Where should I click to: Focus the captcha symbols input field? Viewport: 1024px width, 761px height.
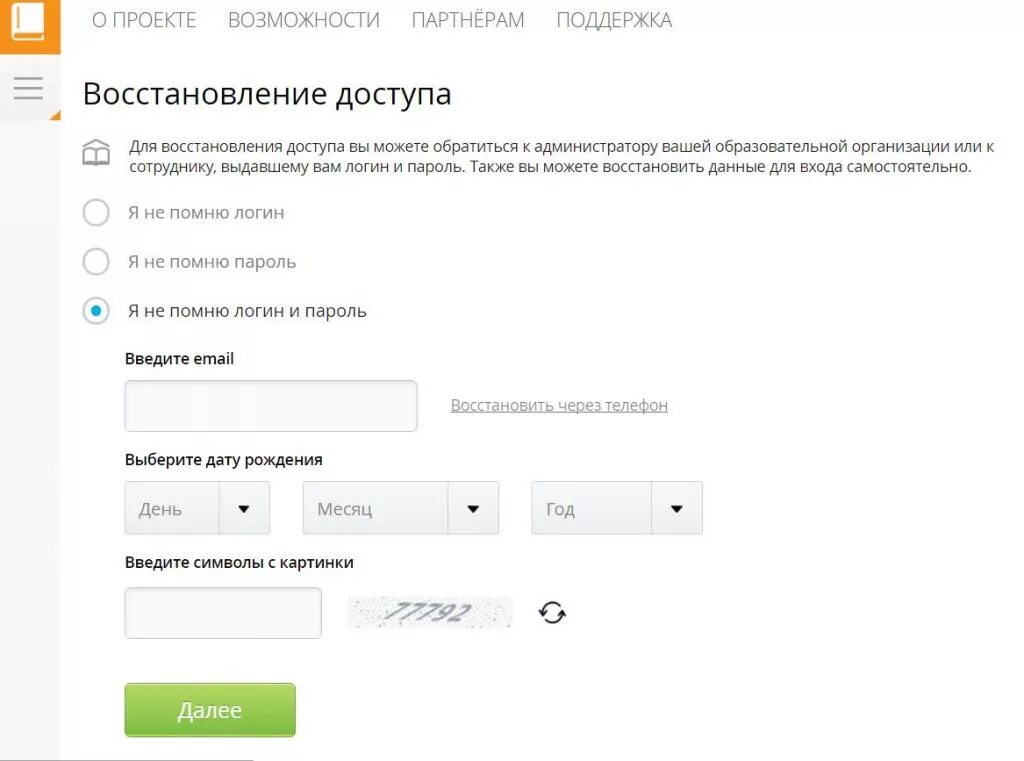(223, 613)
